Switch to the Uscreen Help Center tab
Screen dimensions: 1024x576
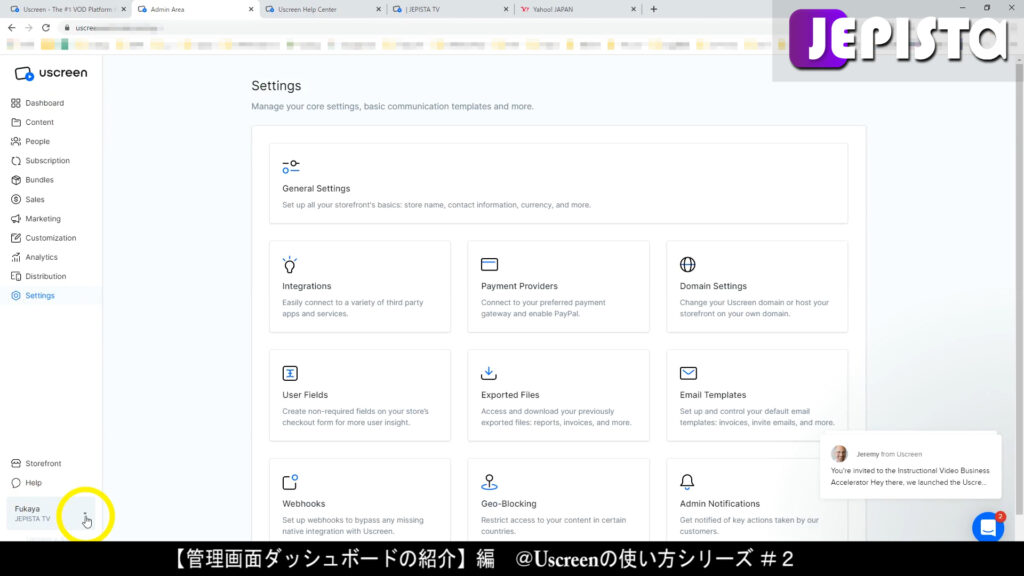coord(323,9)
